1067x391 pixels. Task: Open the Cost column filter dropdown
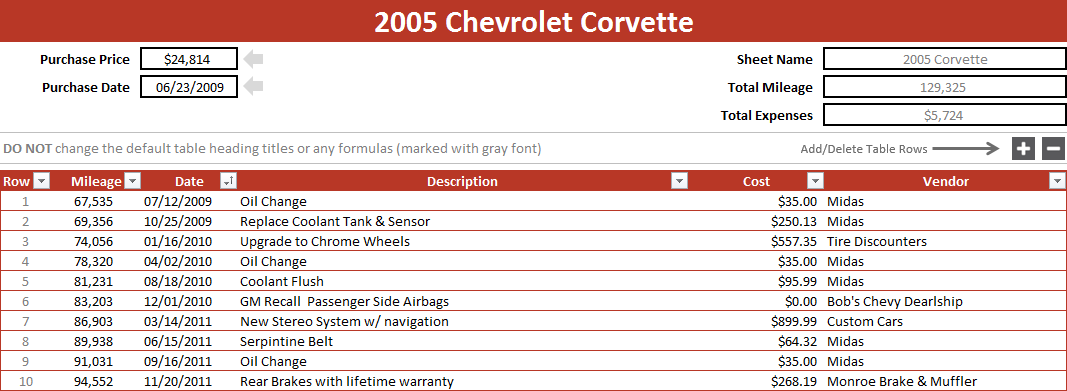click(815, 181)
